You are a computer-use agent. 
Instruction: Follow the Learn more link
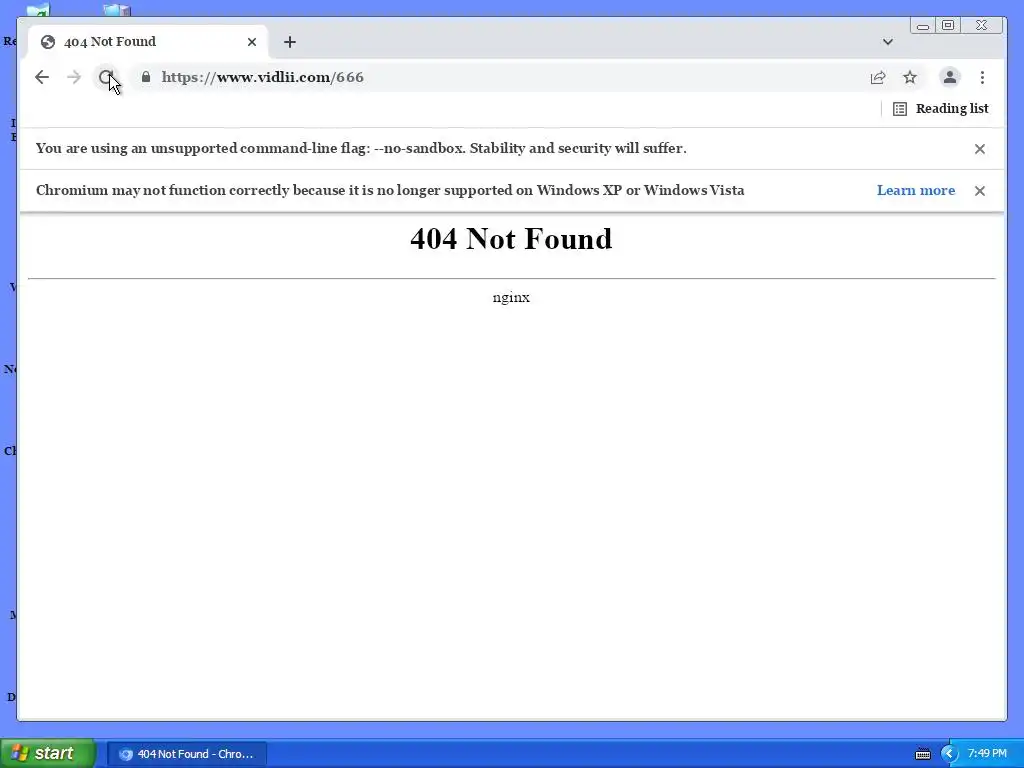[916, 190]
